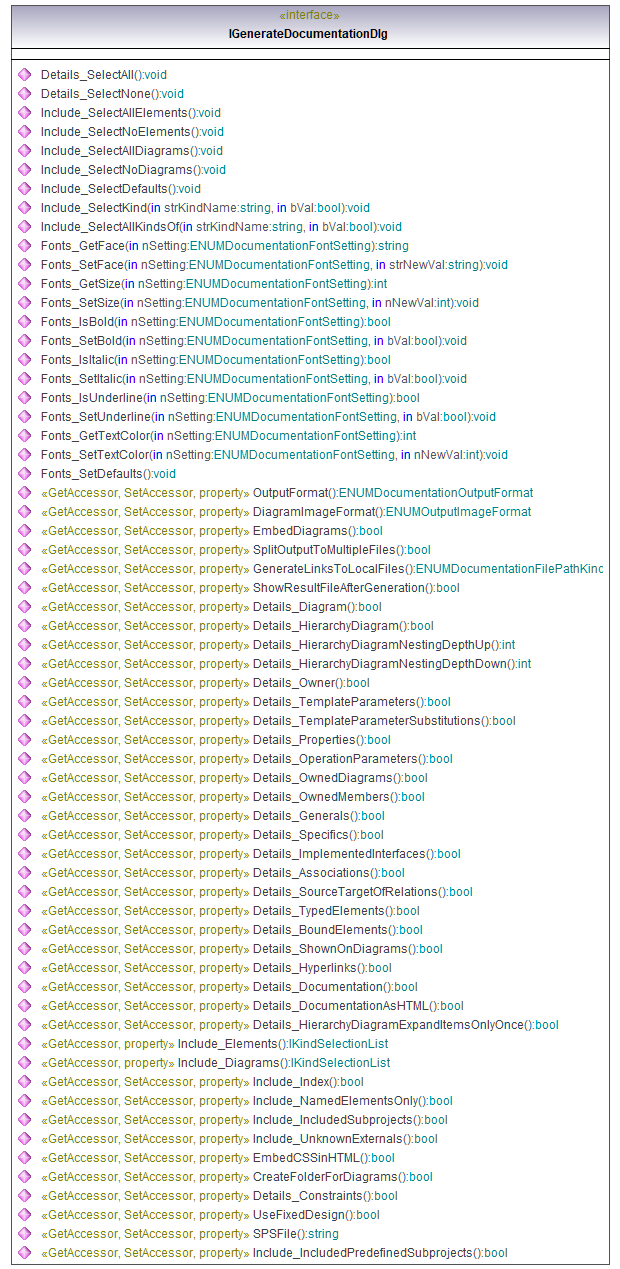This screenshot has height=1269, width=620.
Task: Select the IGenerateDocumentationDlg interface title
Action: pyautogui.click(x=308, y=33)
